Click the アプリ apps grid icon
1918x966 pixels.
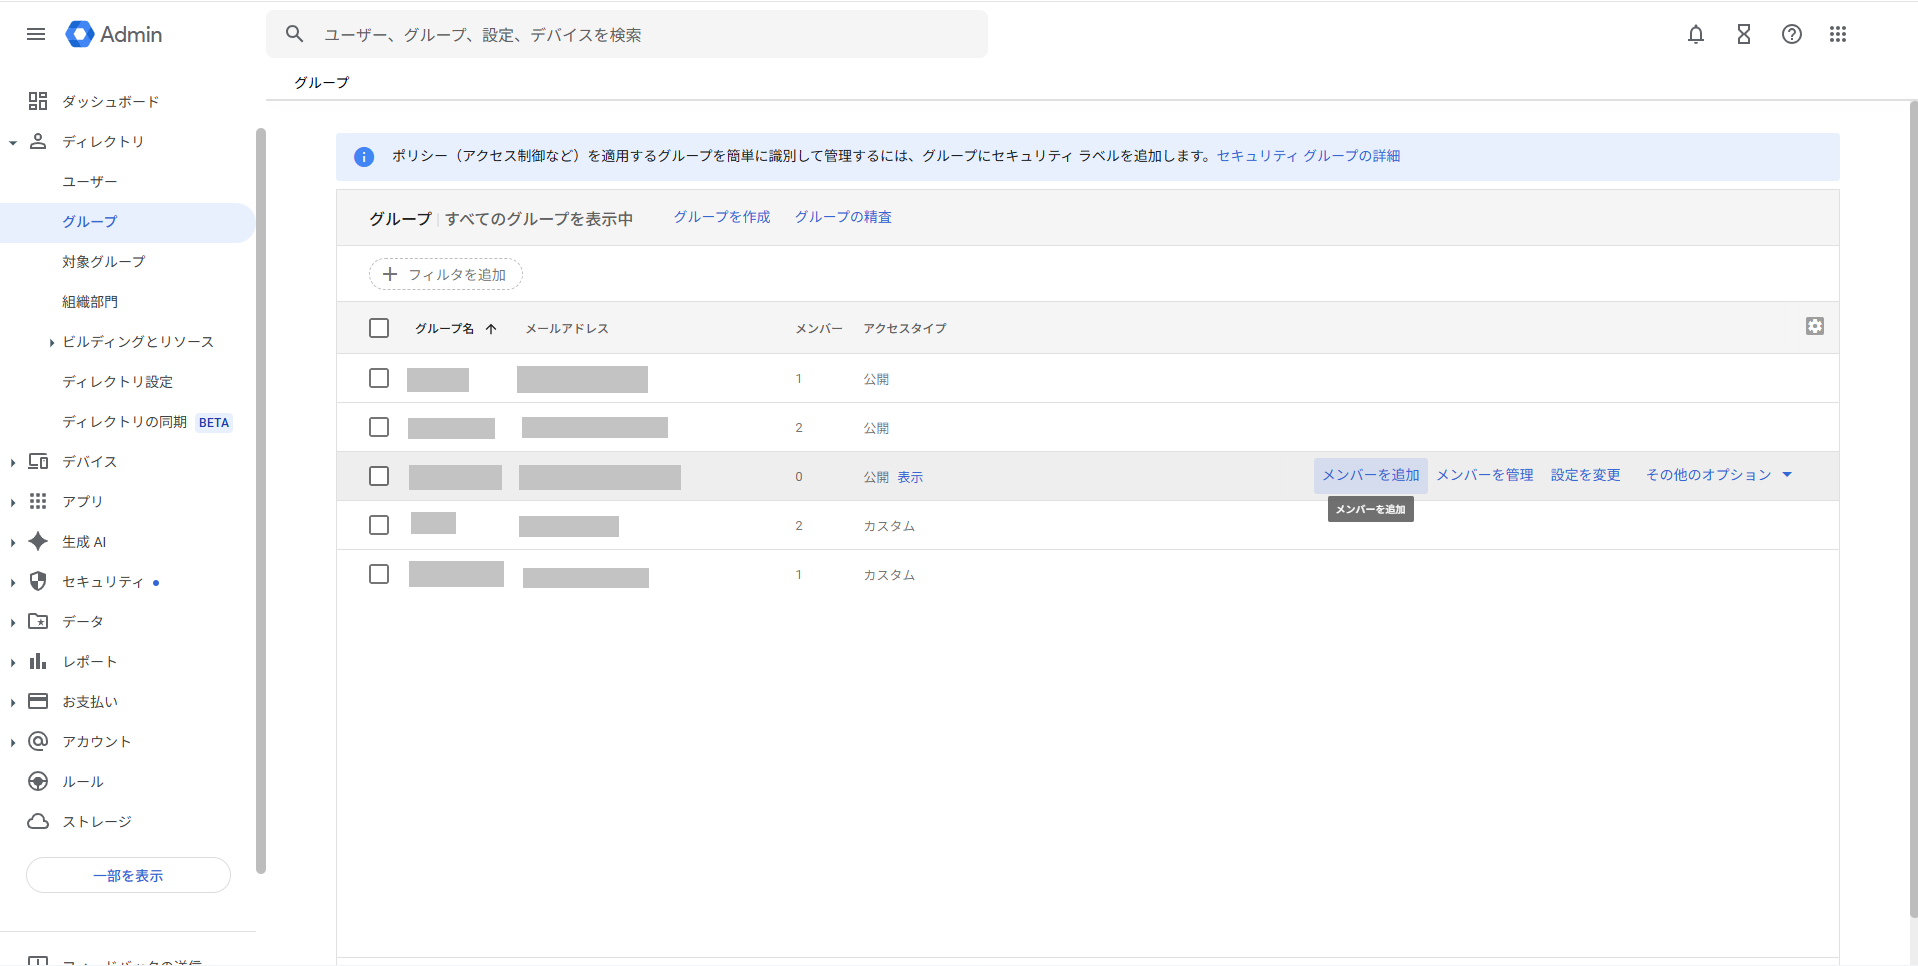(x=38, y=501)
